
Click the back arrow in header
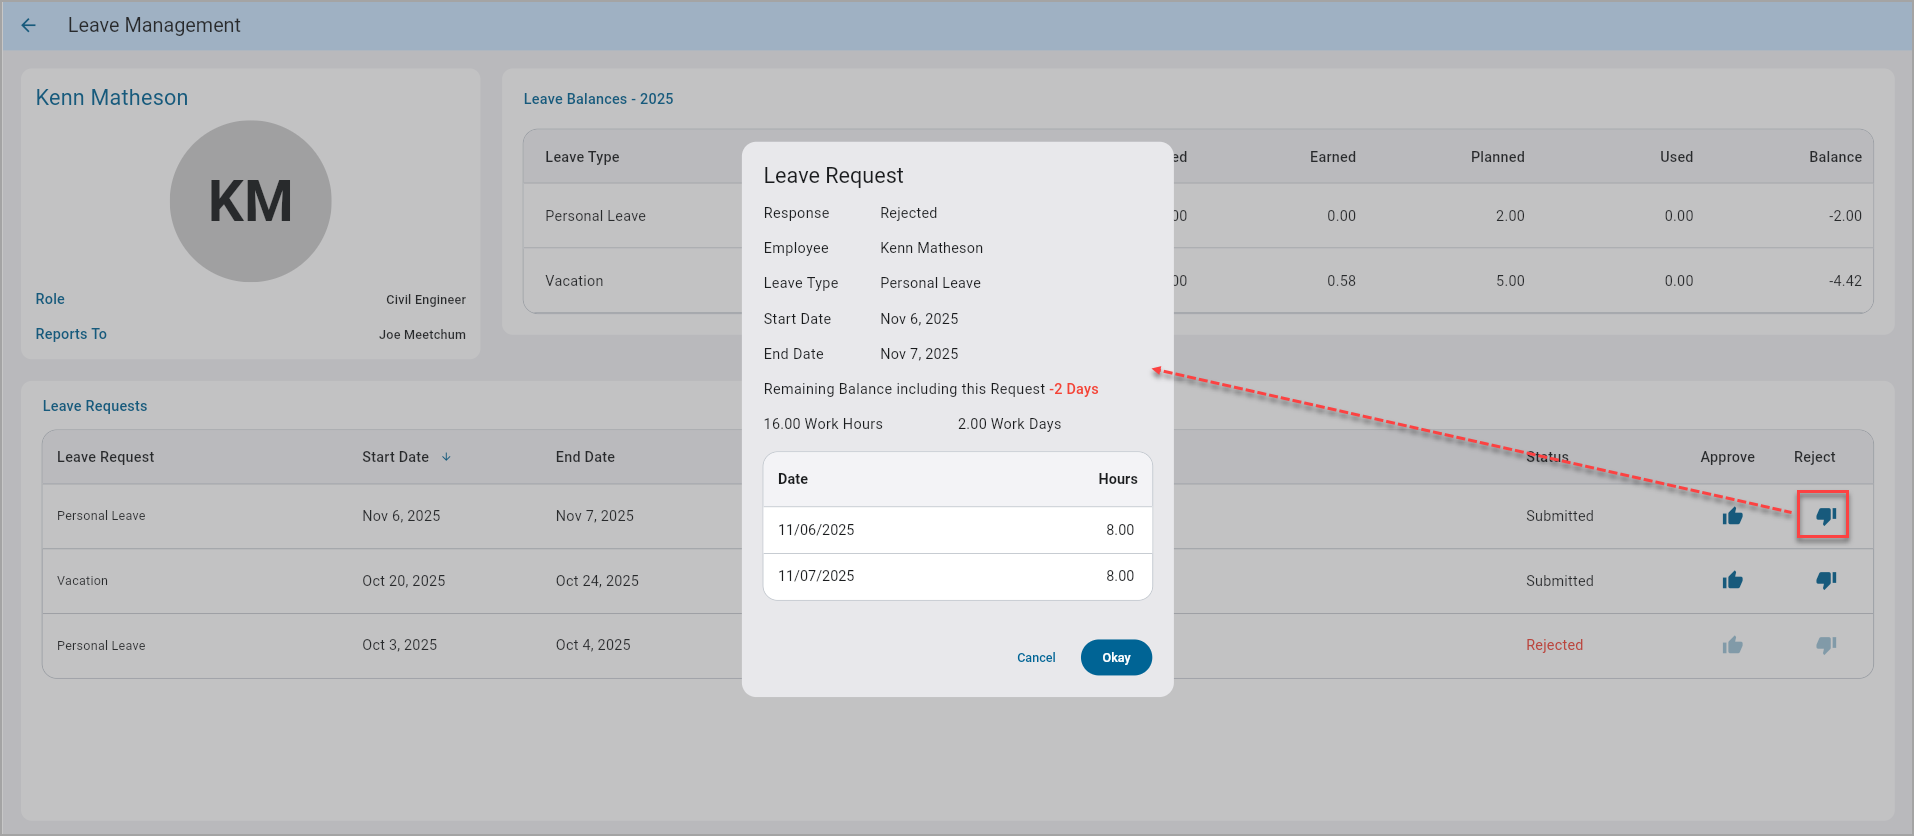point(28,25)
